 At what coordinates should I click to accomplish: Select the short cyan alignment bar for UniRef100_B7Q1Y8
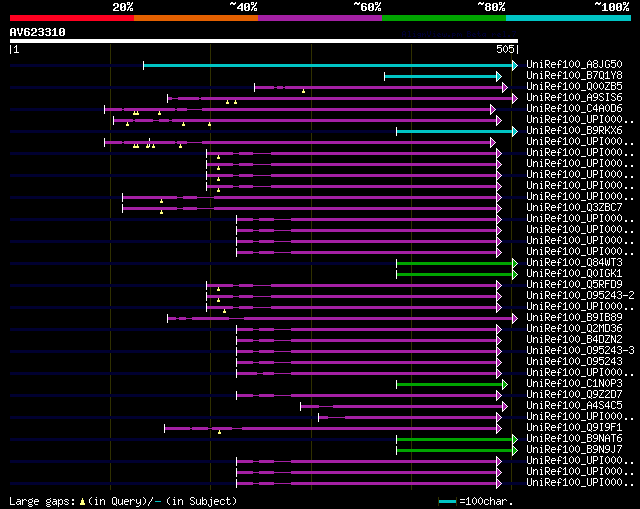[x=443, y=76]
